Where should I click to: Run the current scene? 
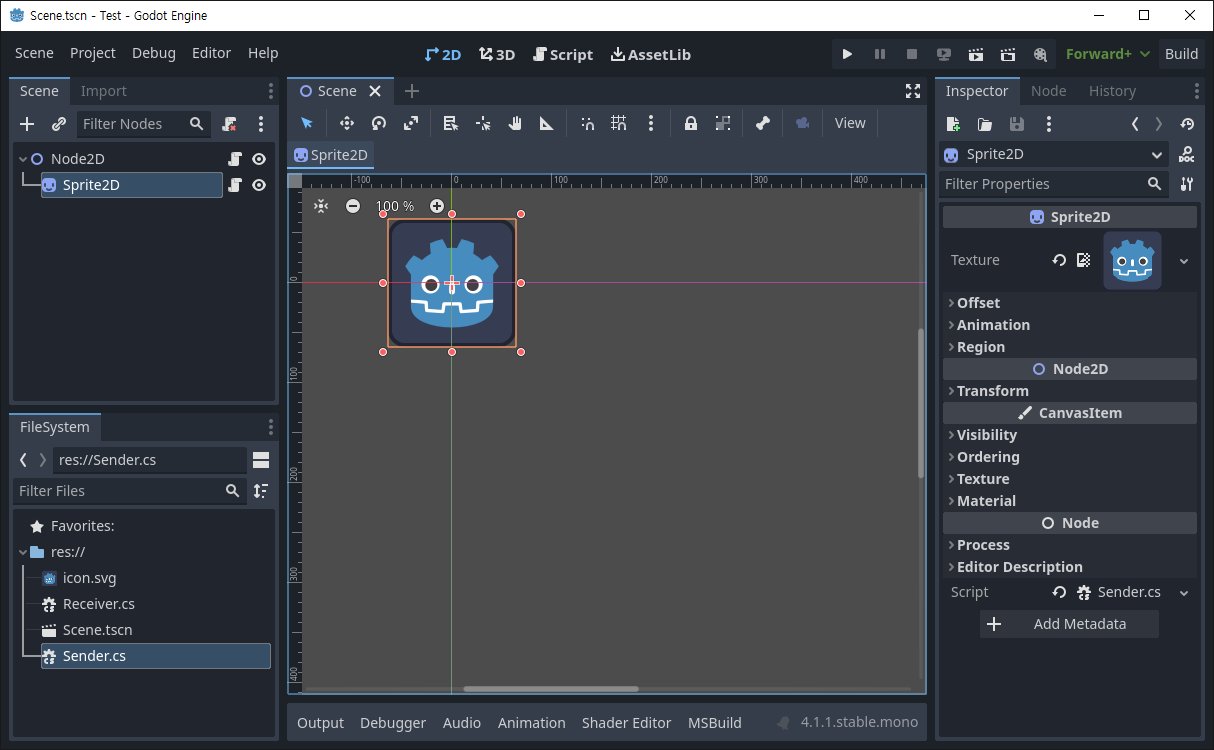976,54
